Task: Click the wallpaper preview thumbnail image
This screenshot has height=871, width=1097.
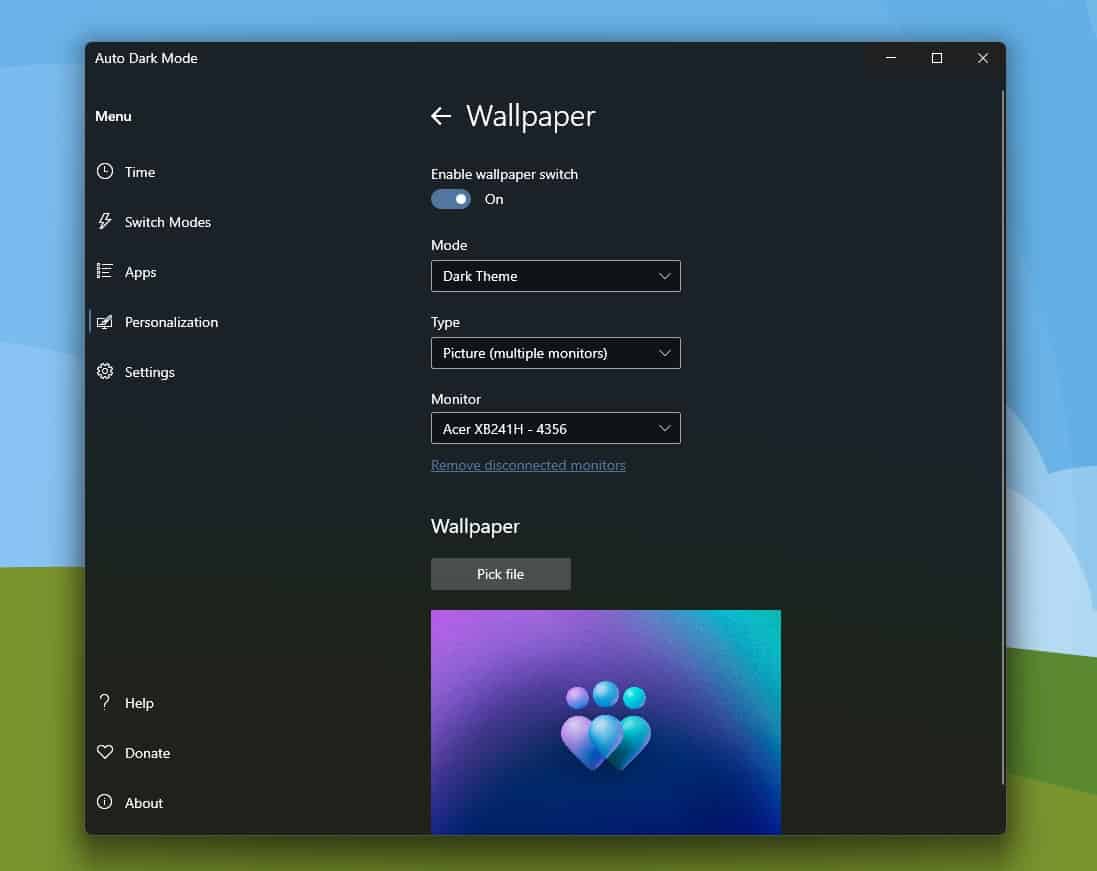Action: point(605,721)
